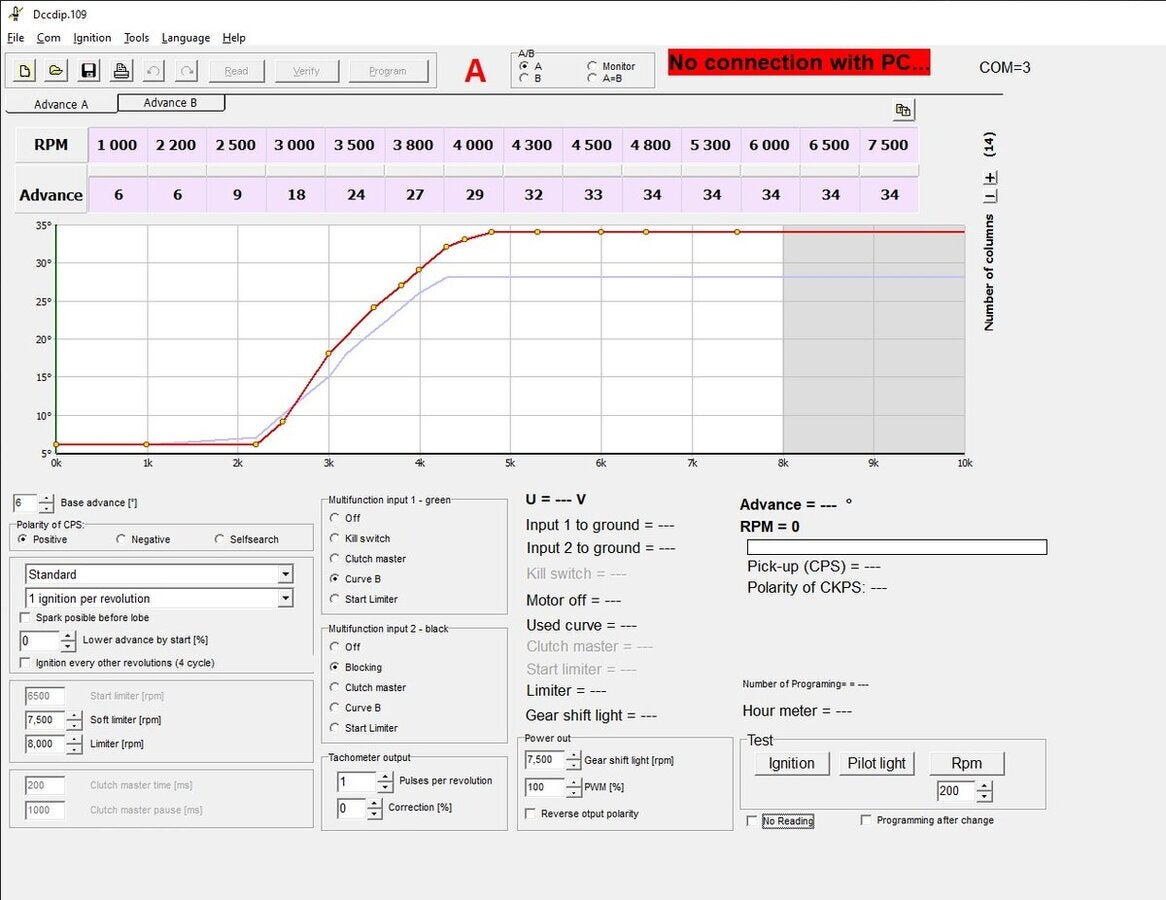Increase number of columns with the plus control
Screen dimensions: 1166x900
(990, 178)
